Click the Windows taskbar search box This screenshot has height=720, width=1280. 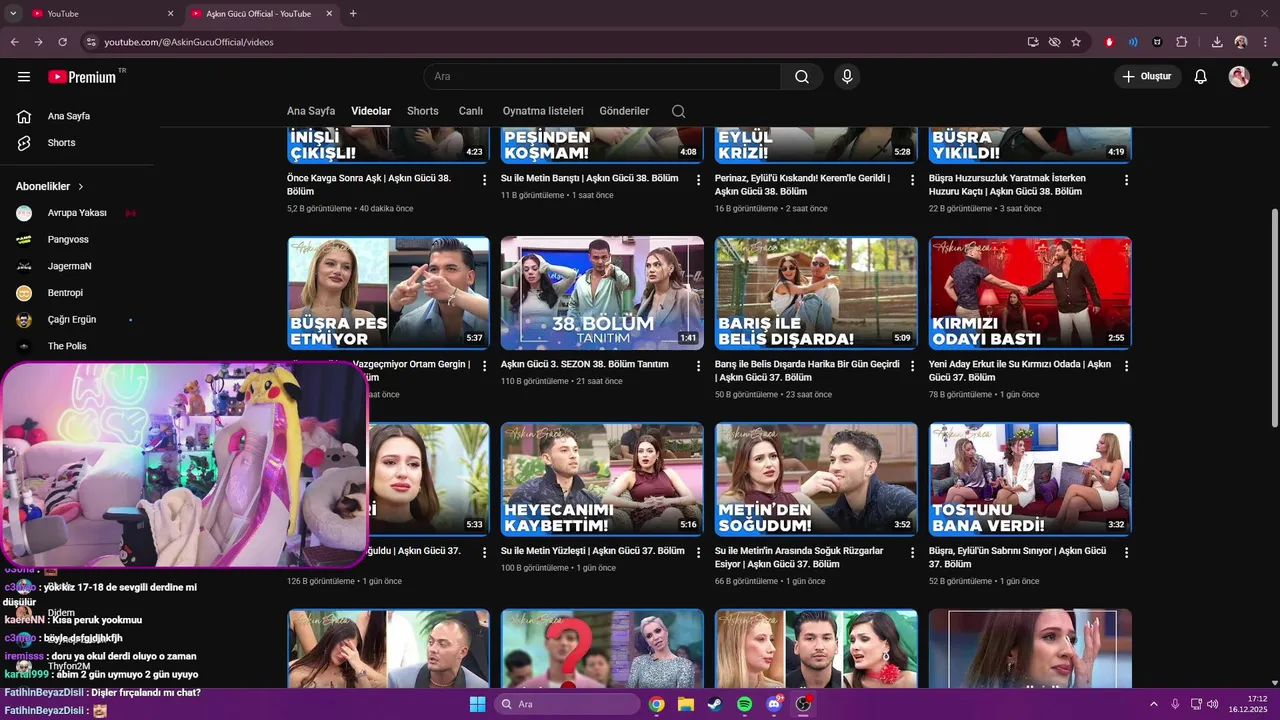(568, 704)
